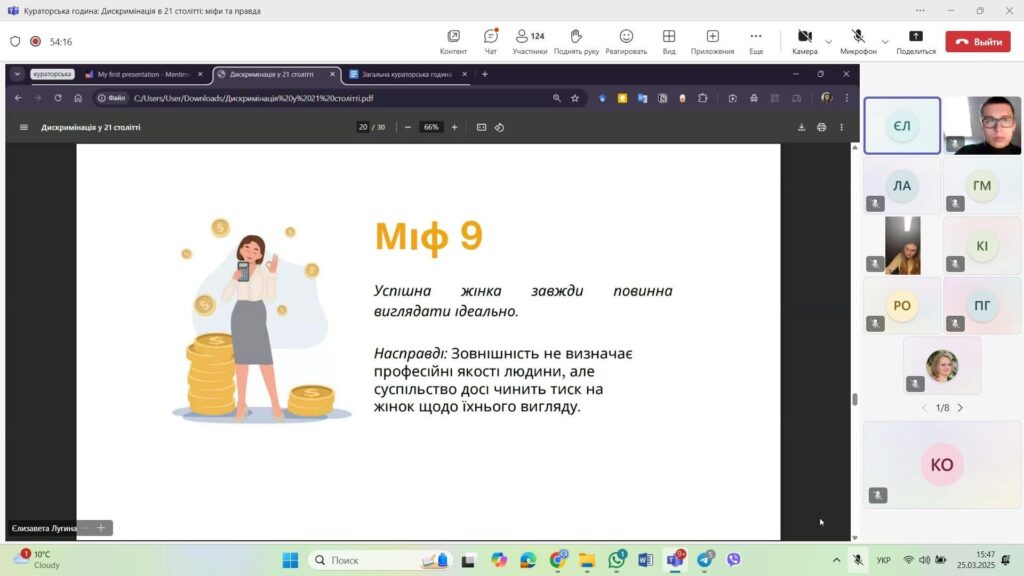Screen dimensions: 1024x576
Task: Open the Вид view layout options
Action: coord(669,41)
